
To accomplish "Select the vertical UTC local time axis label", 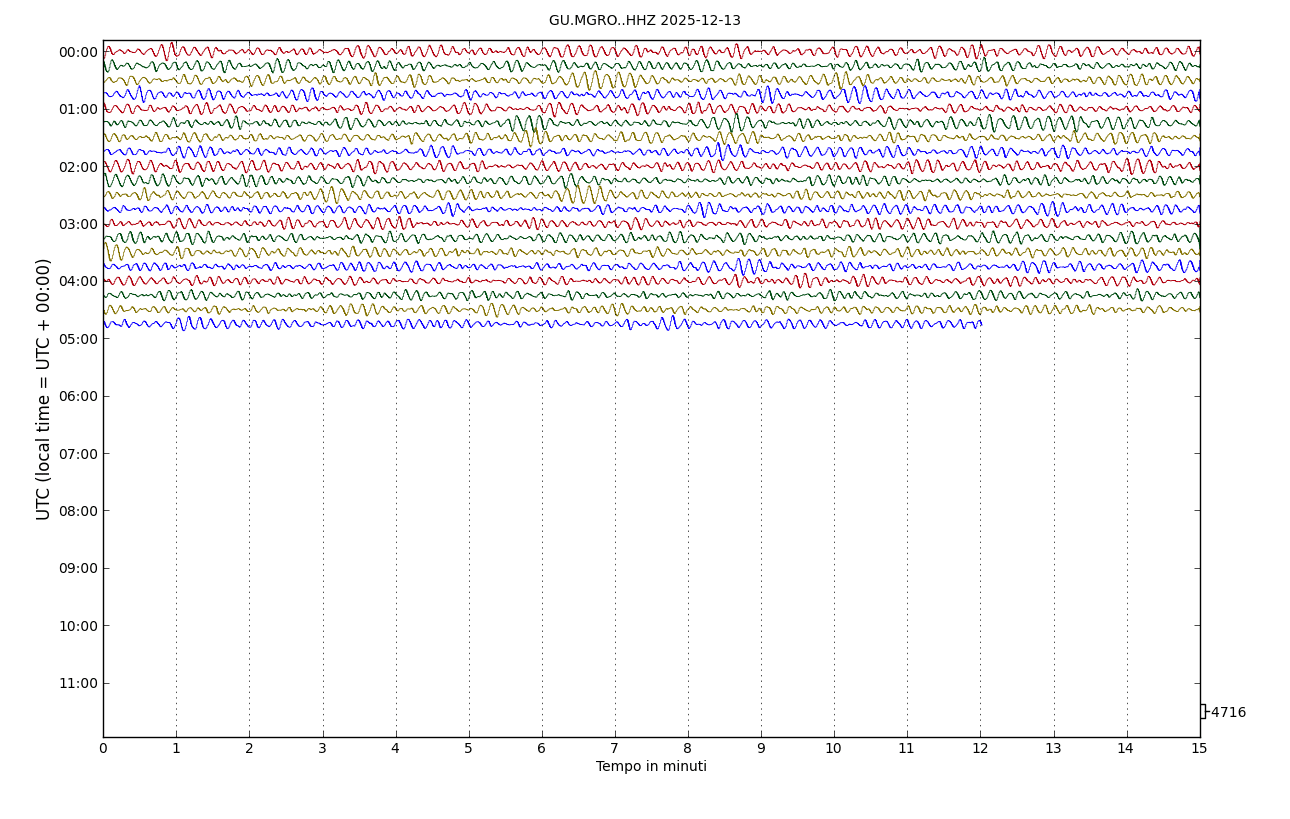I will click(x=44, y=389).
